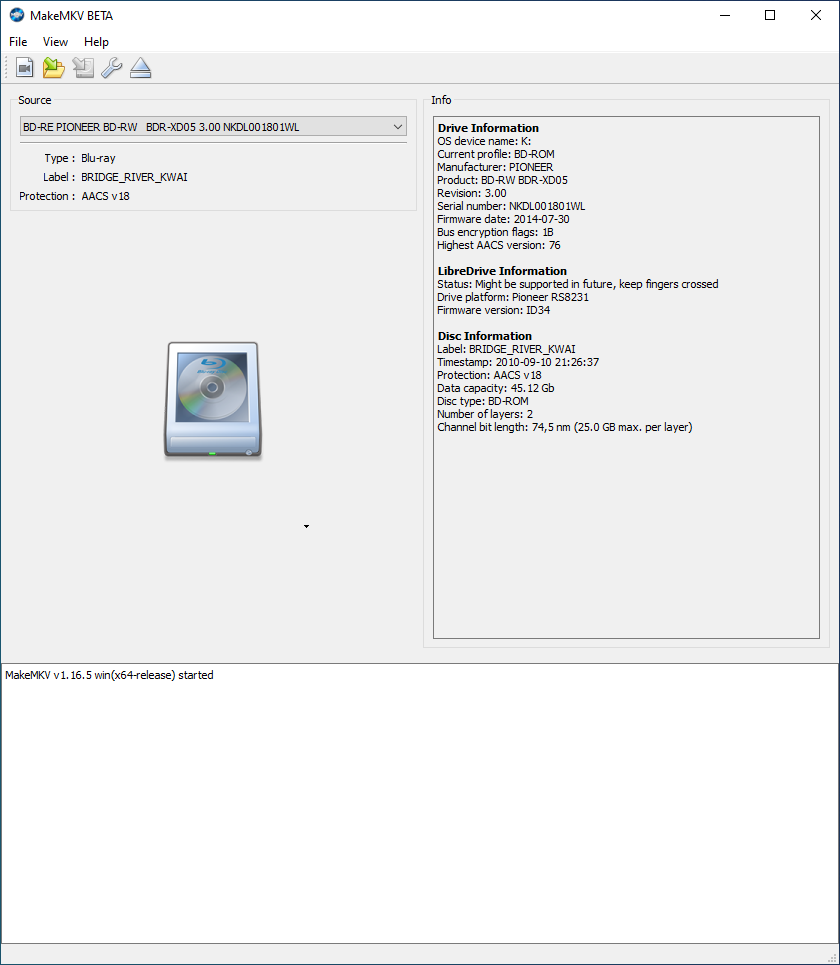
Task: Click the MakeMKV logo in the title bar
Action: click(x=16, y=15)
